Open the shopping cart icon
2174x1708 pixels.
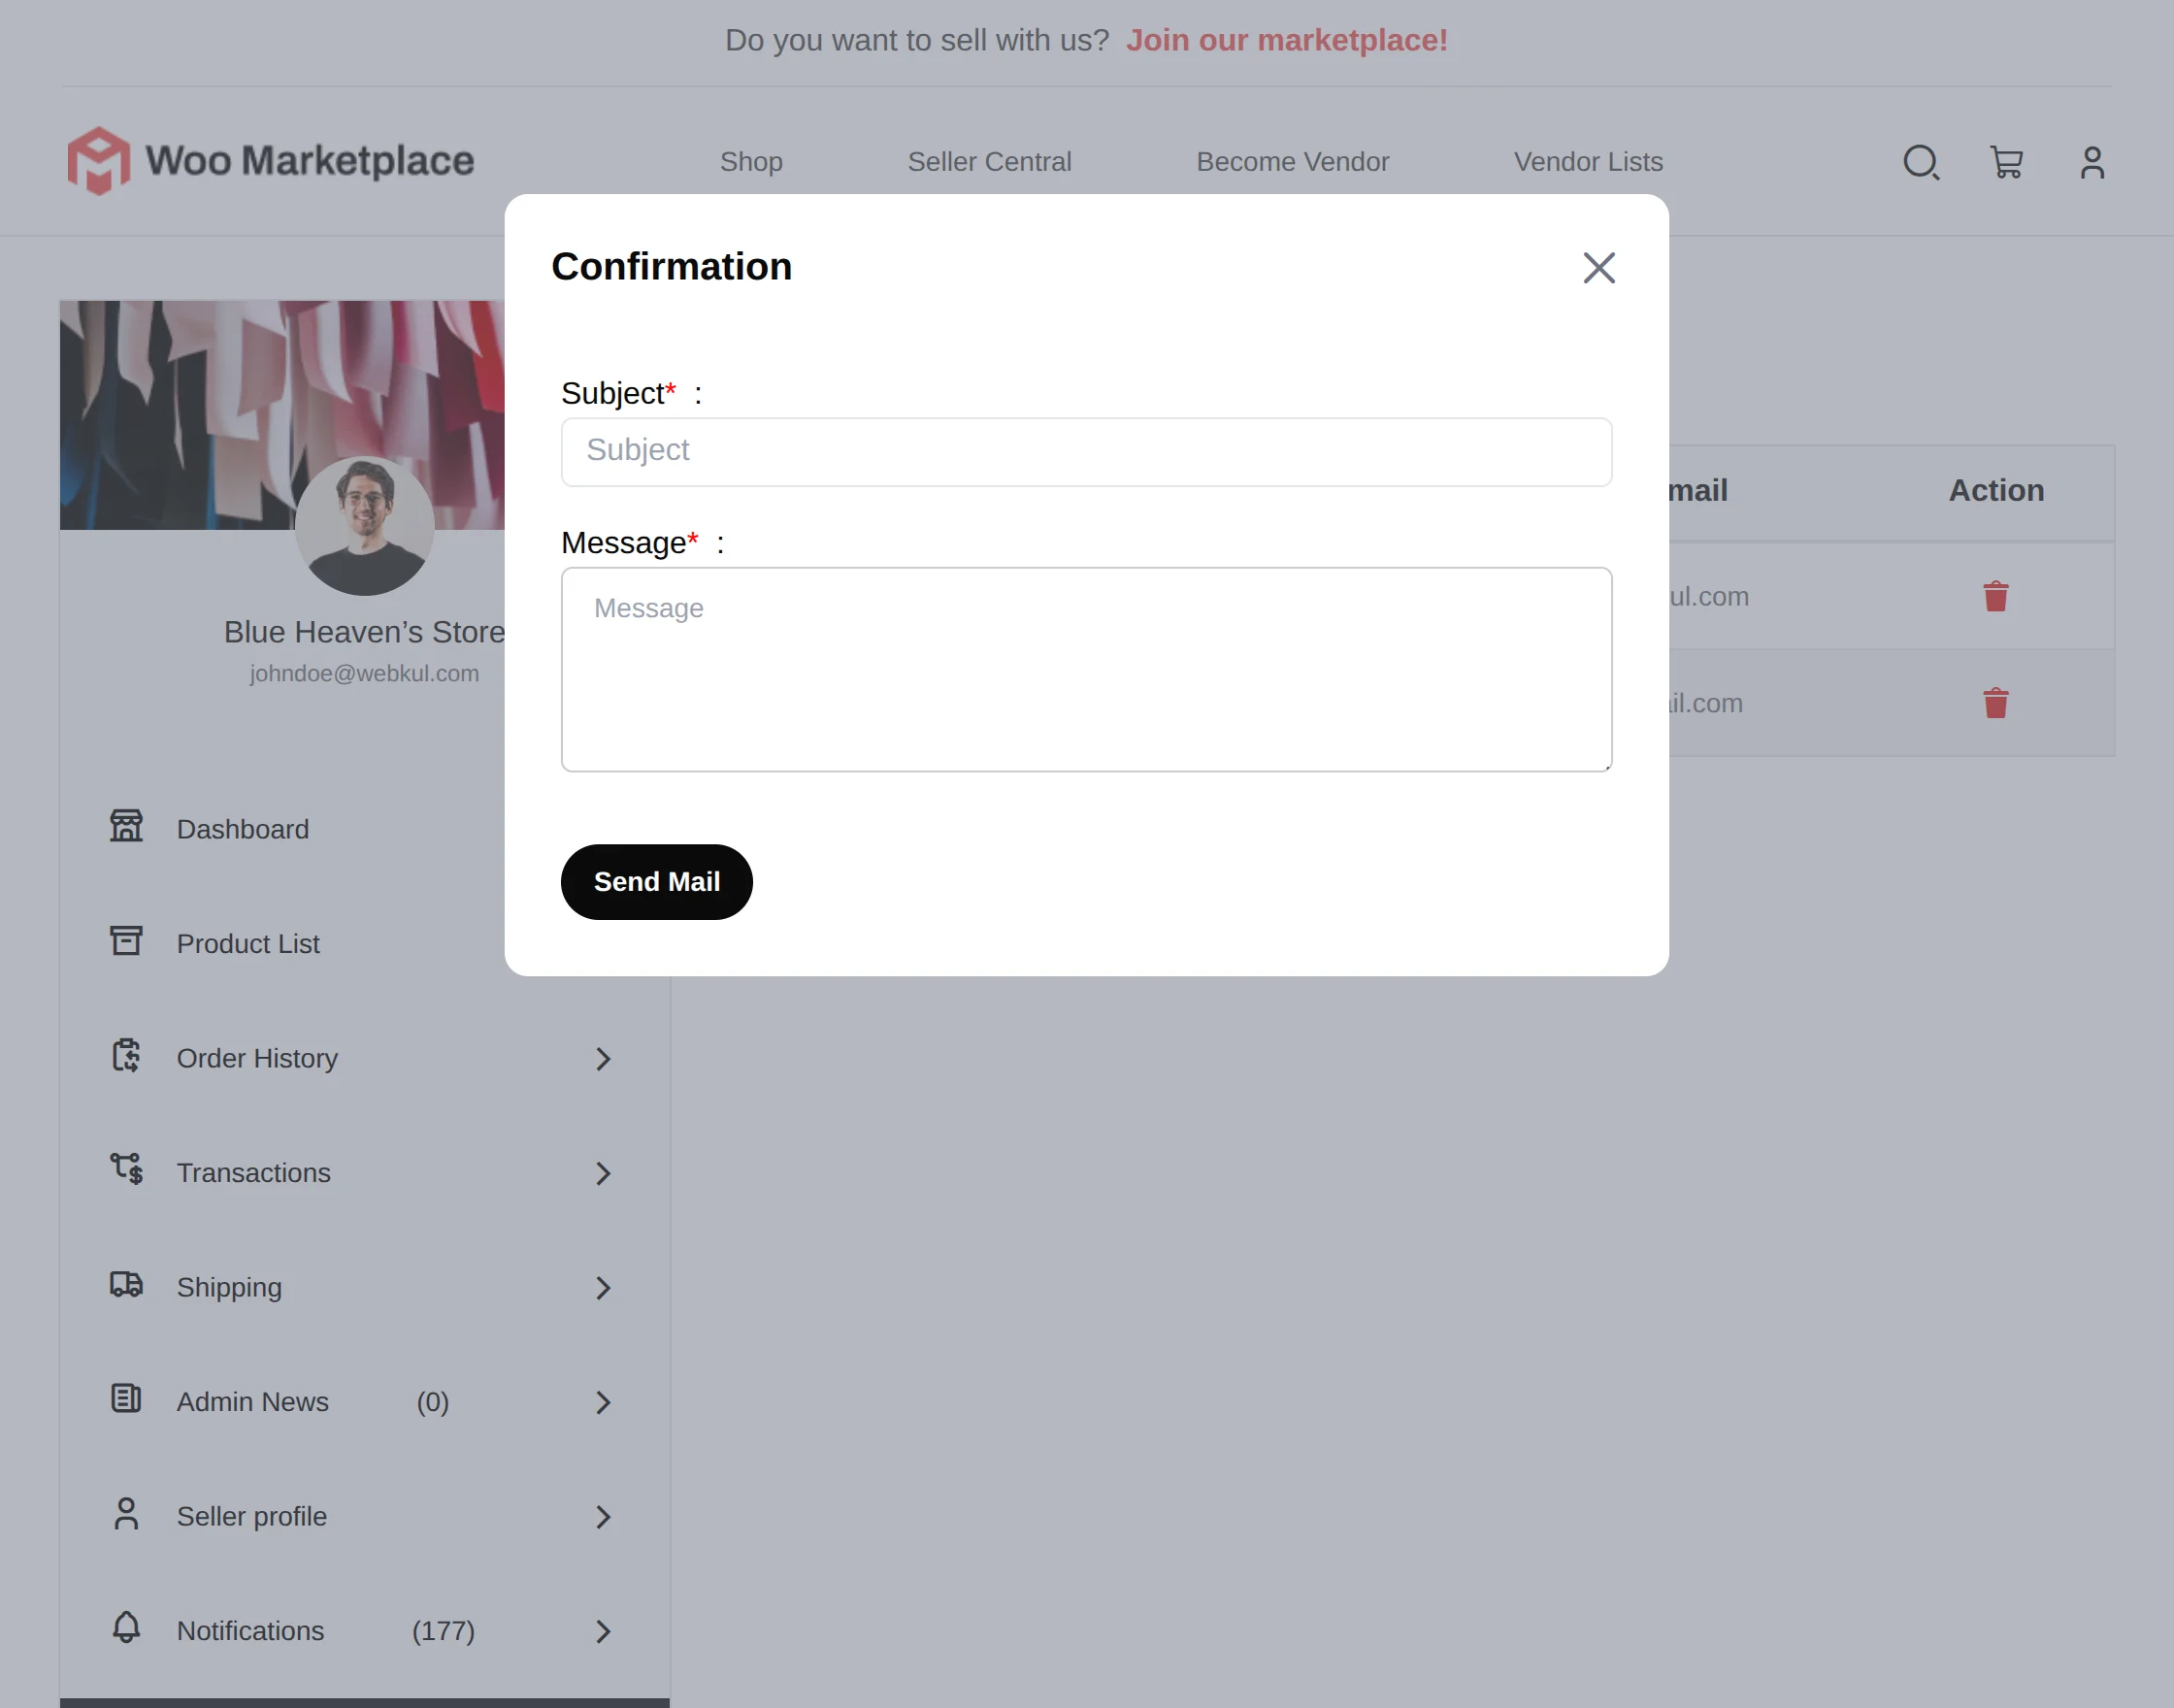tap(2007, 162)
